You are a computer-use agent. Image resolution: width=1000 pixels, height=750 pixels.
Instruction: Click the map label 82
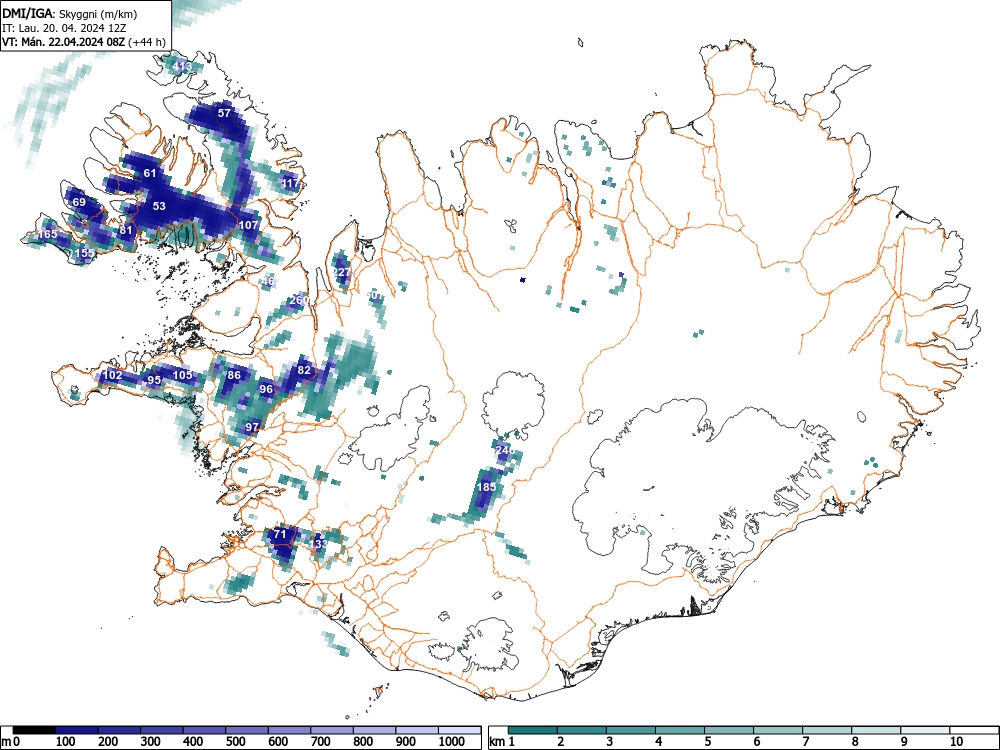304,370
